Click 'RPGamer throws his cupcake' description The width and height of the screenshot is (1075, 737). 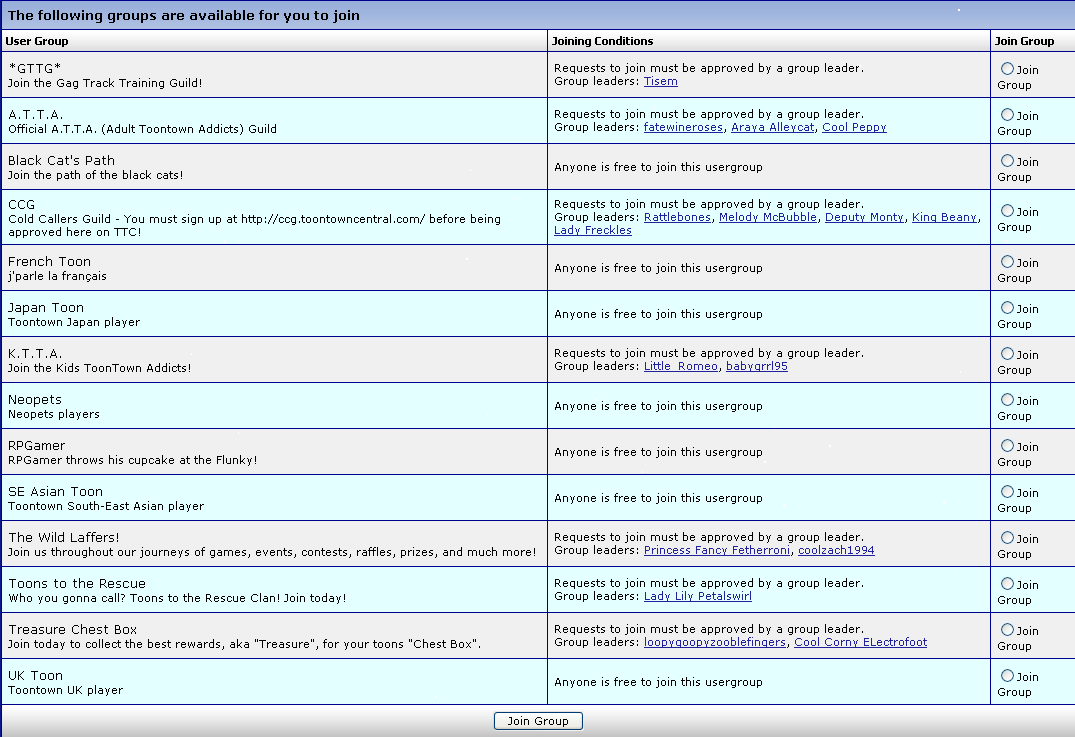(133, 460)
